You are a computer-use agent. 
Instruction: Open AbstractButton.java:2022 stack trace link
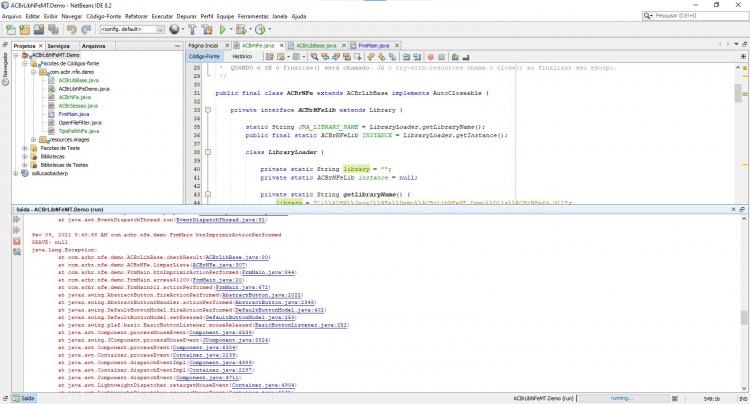click(x=262, y=295)
